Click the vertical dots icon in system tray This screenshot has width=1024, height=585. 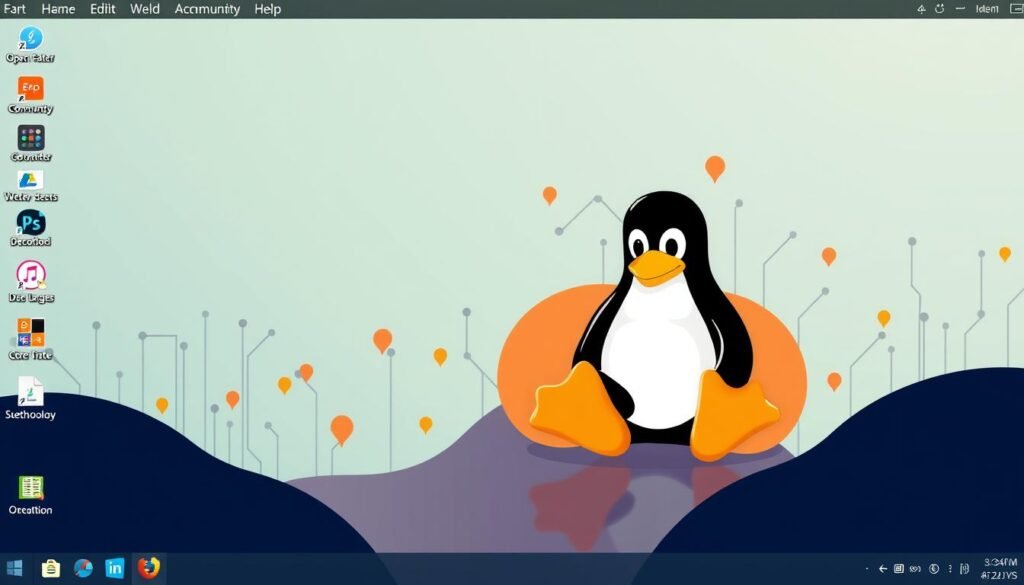pyautogui.click(x=950, y=569)
